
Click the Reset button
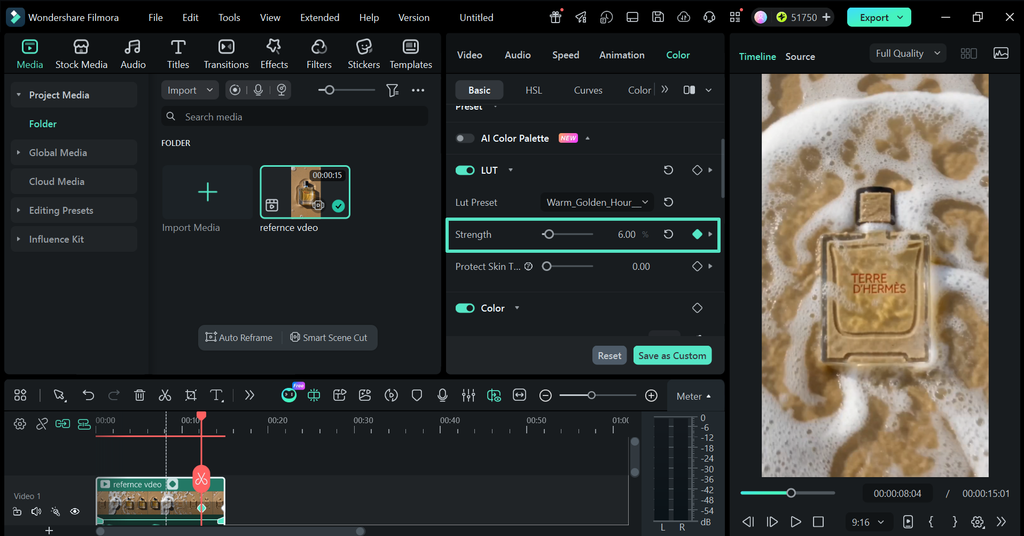tap(609, 356)
